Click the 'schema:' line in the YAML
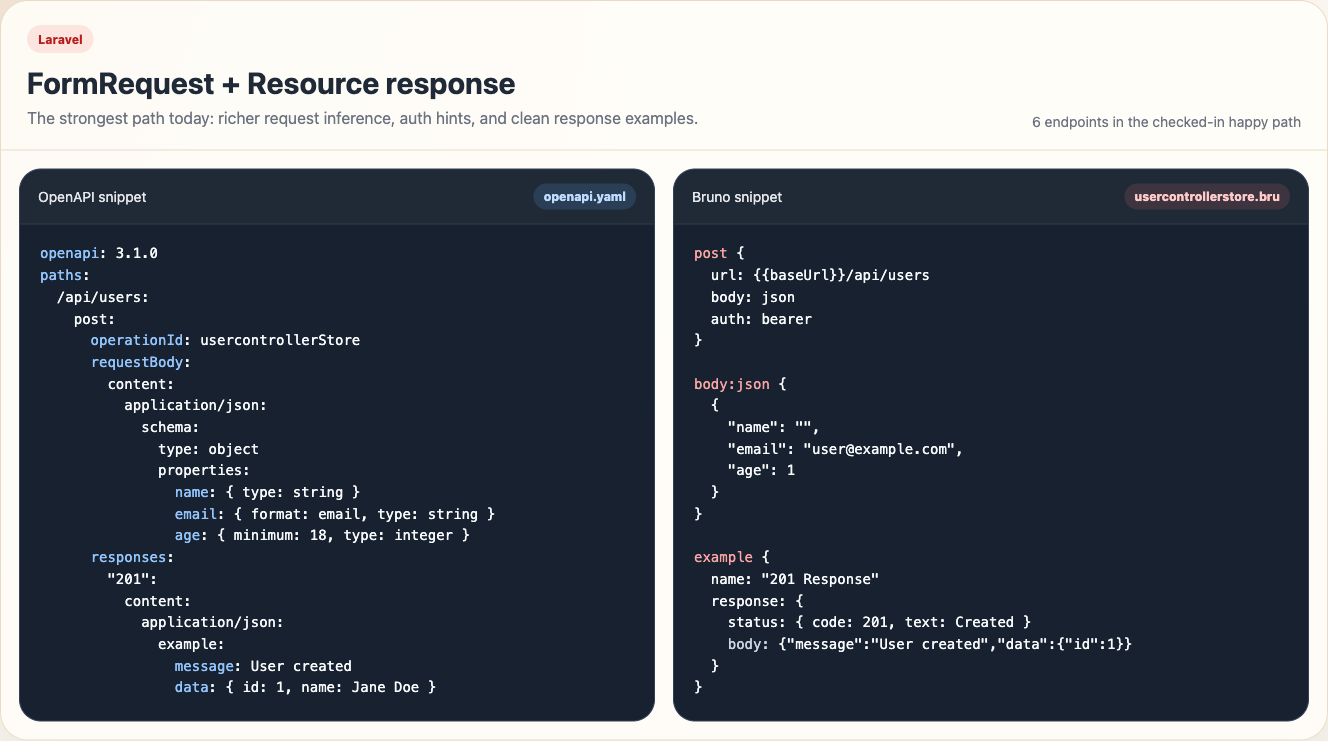 (x=170, y=427)
